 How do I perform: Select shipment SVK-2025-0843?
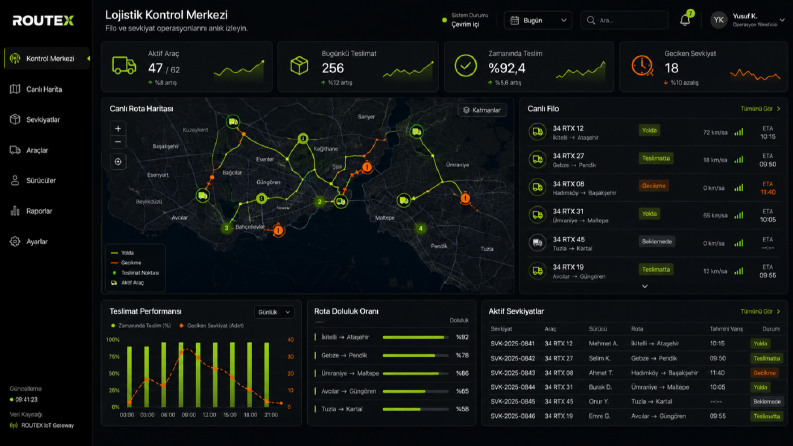512,373
